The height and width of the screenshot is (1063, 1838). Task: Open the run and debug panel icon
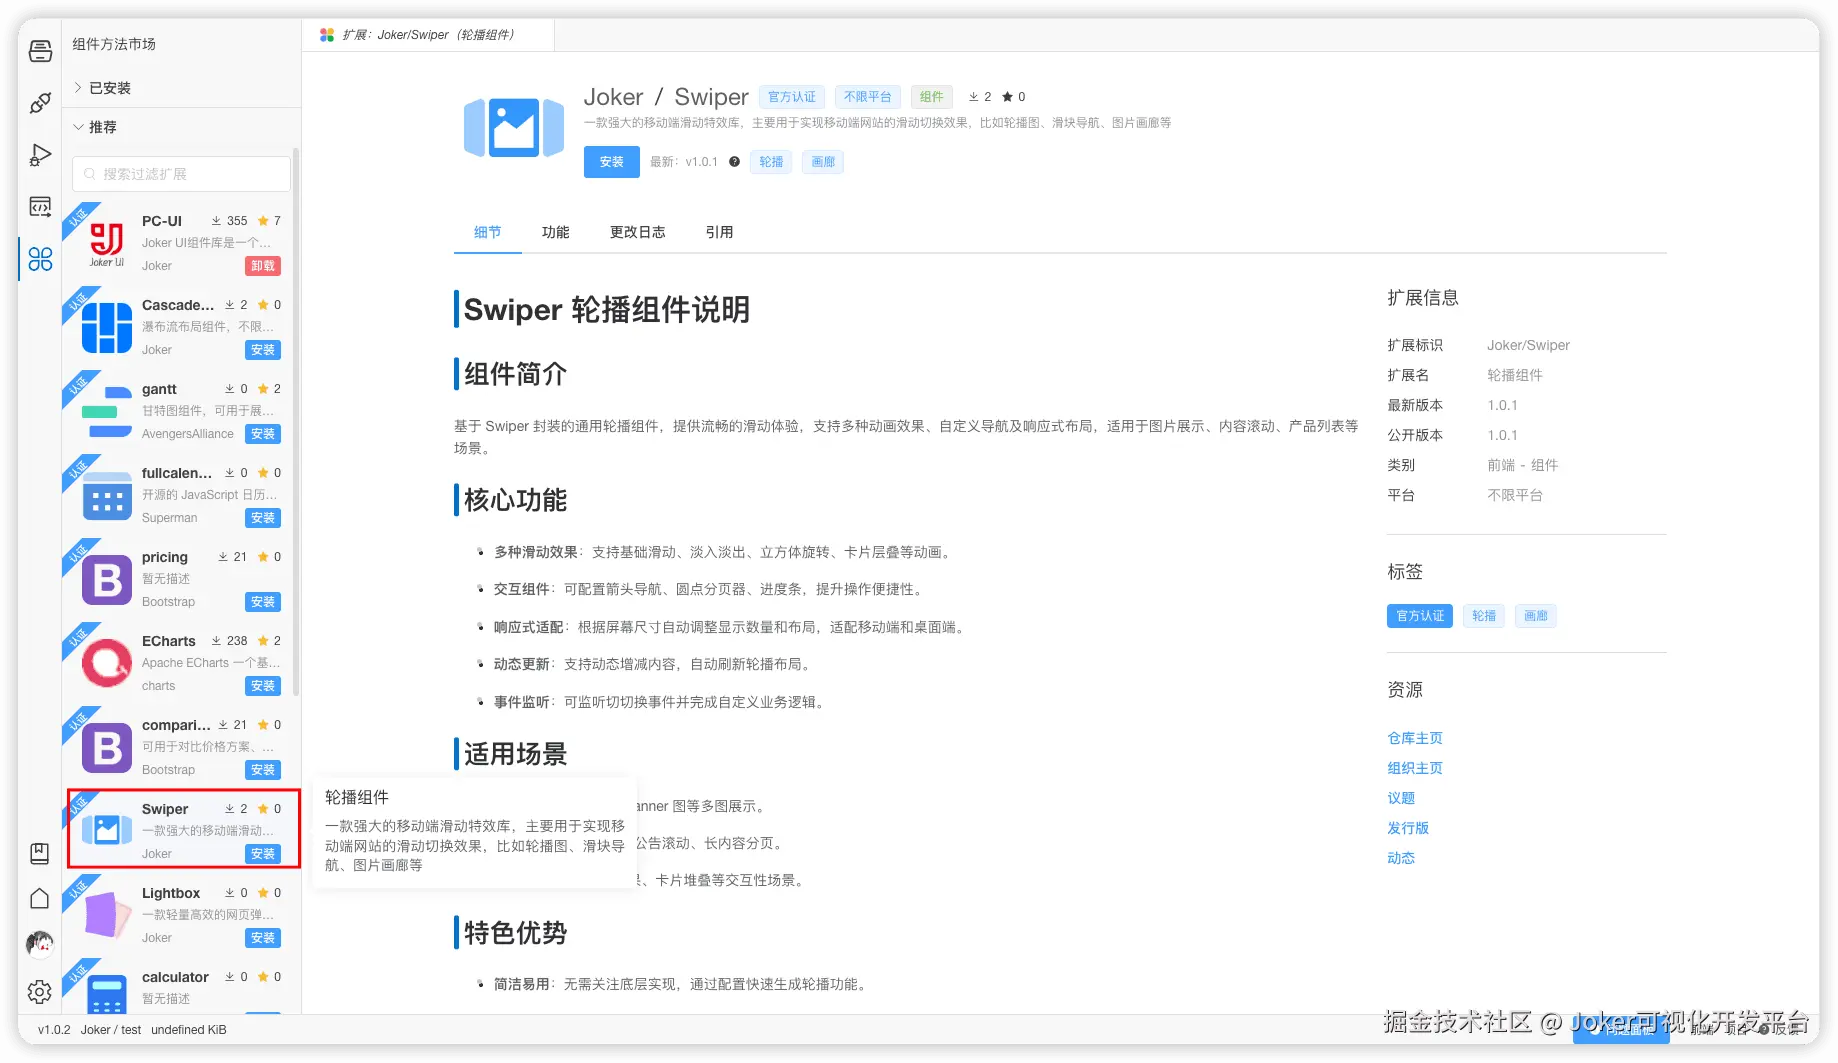pyautogui.click(x=40, y=155)
